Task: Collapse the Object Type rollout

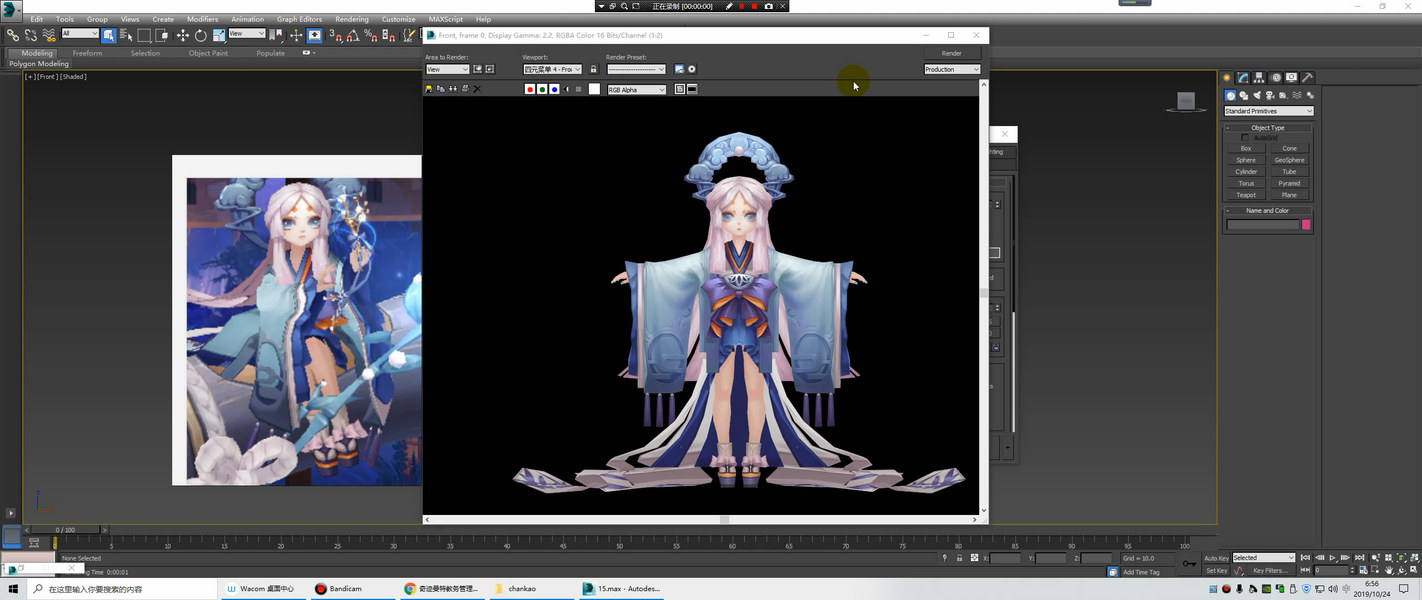Action: (1268, 128)
